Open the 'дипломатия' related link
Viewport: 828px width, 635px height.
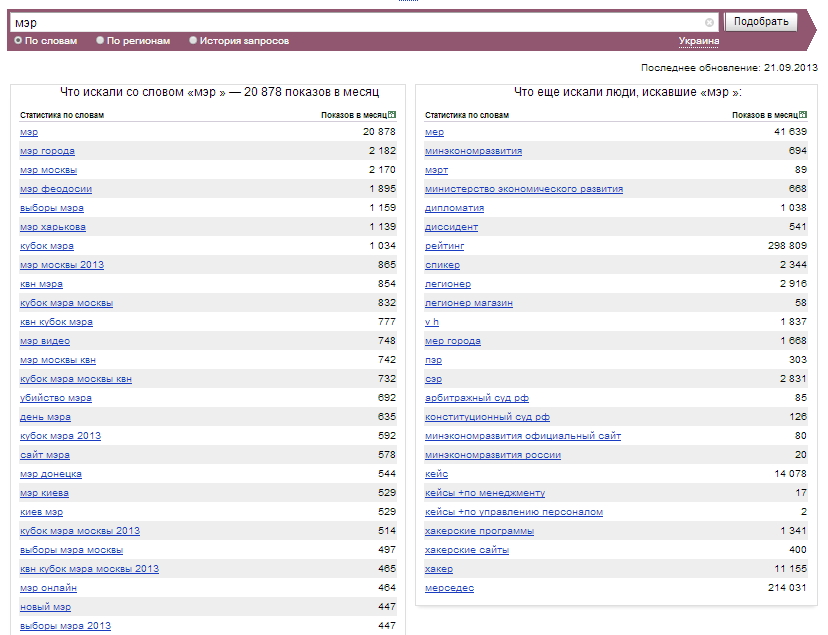[455, 208]
